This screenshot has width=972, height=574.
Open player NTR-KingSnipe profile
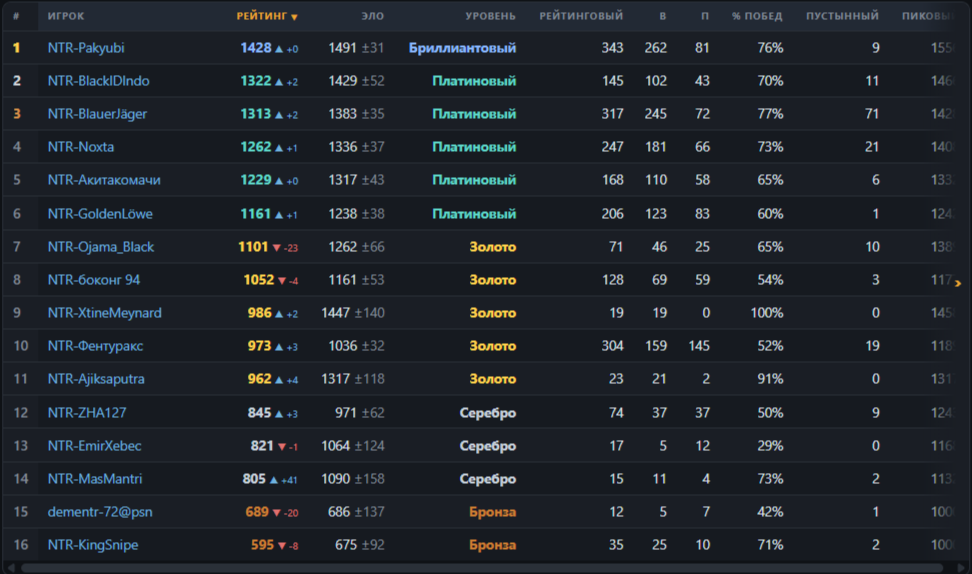pos(93,545)
